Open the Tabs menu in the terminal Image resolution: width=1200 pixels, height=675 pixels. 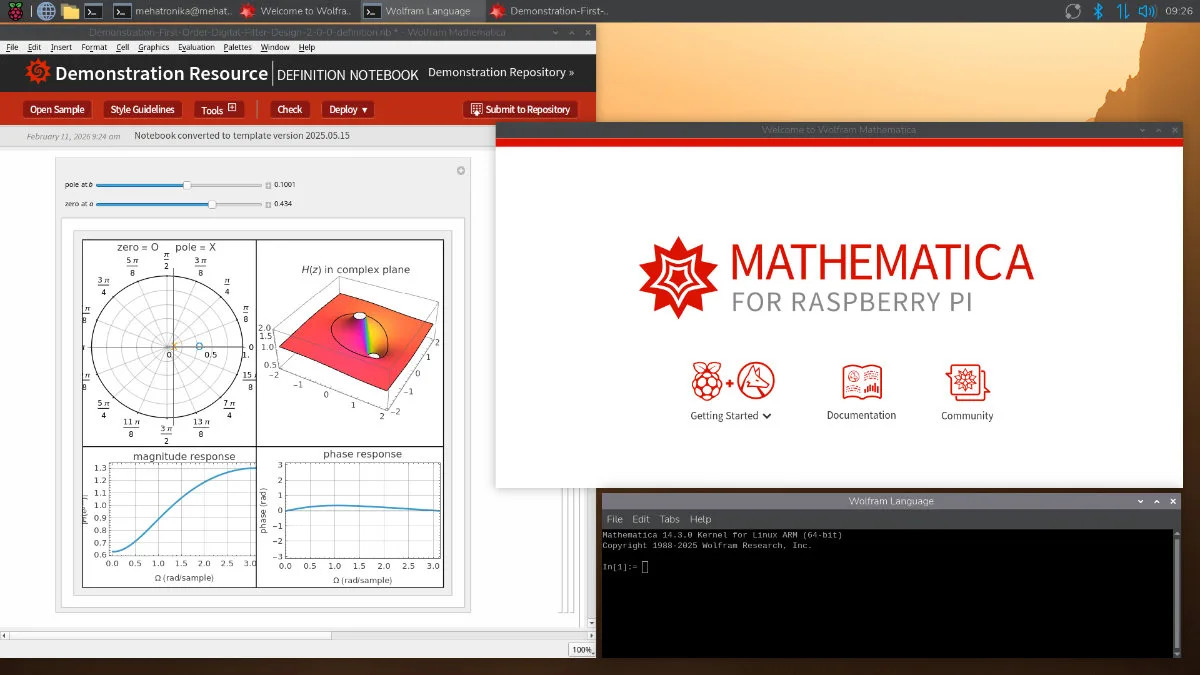(x=669, y=519)
